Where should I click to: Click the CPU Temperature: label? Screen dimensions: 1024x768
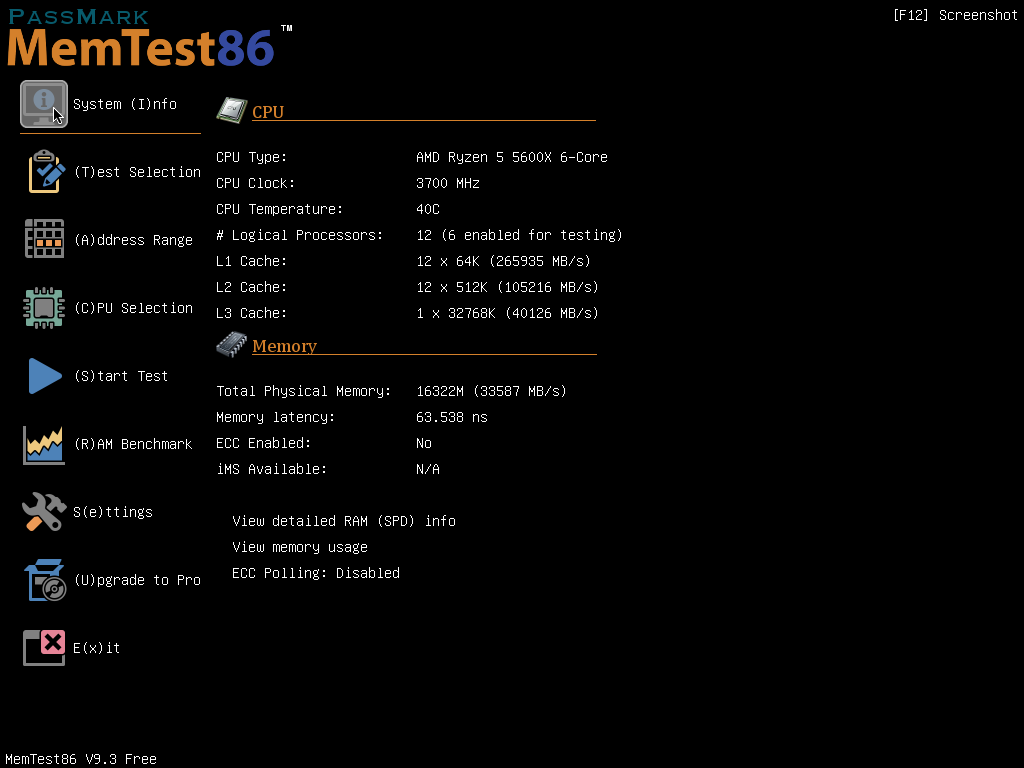tap(280, 210)
